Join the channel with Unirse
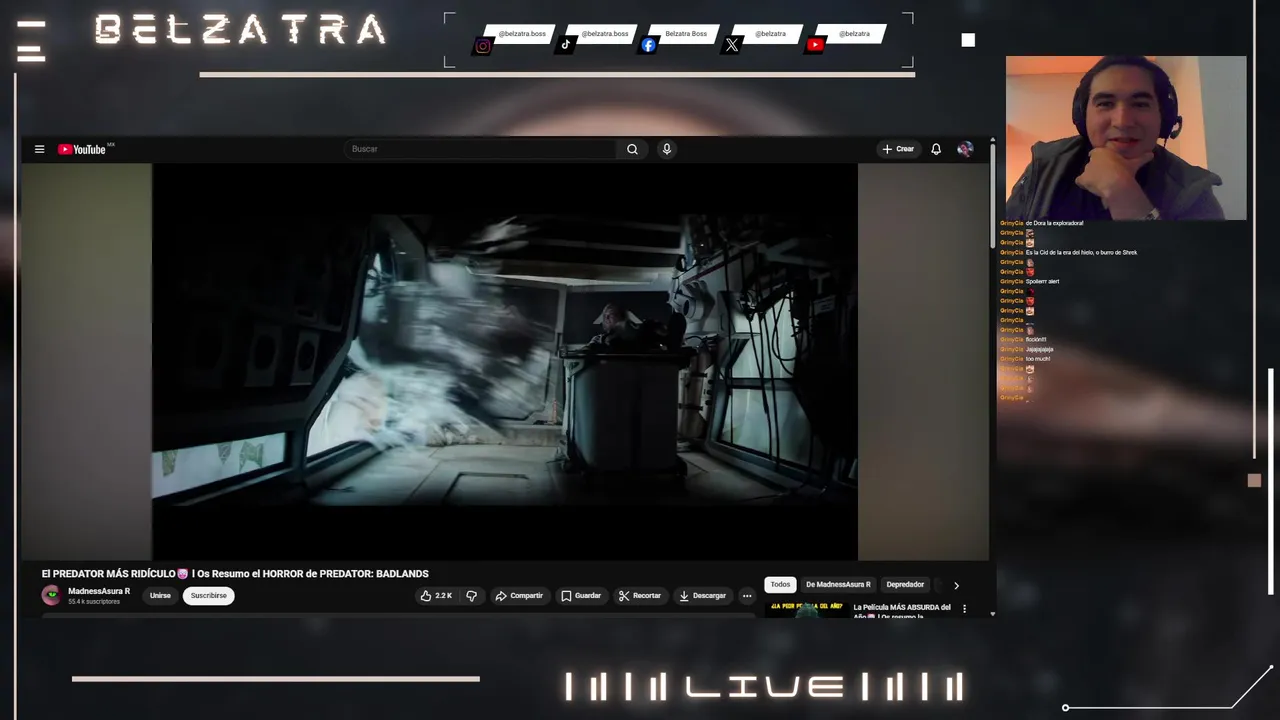 click(160, 596)
